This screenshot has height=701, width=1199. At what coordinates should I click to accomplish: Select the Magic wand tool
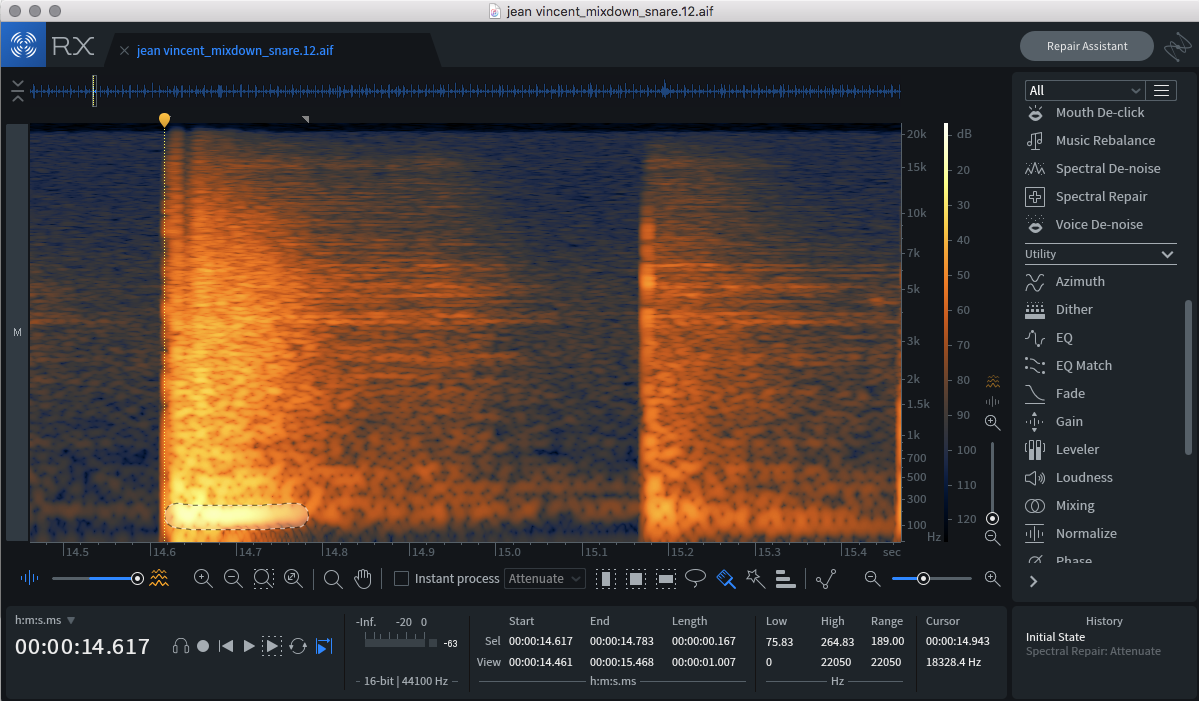pyautogui.click(x=755, y=579)
